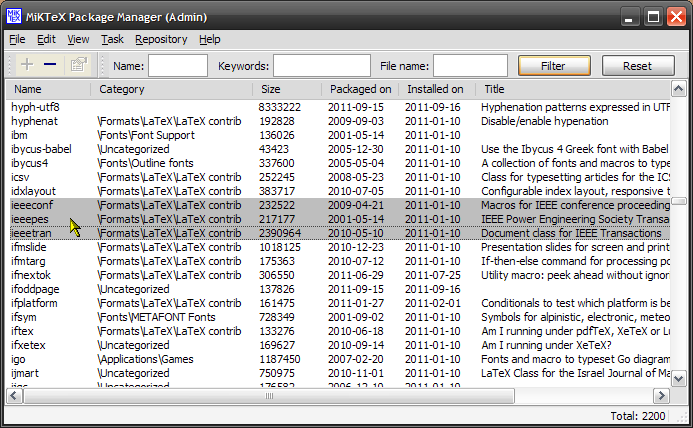This screenshot has height=428, width=693.
Task: Click the title "Disable/enable hypenation"
Action: (544, 121)
